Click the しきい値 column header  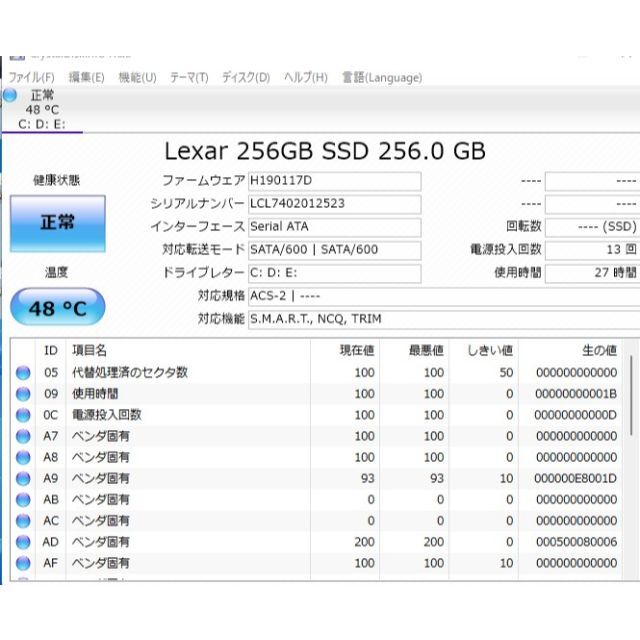pyautogui.click(x=484, y=350)
